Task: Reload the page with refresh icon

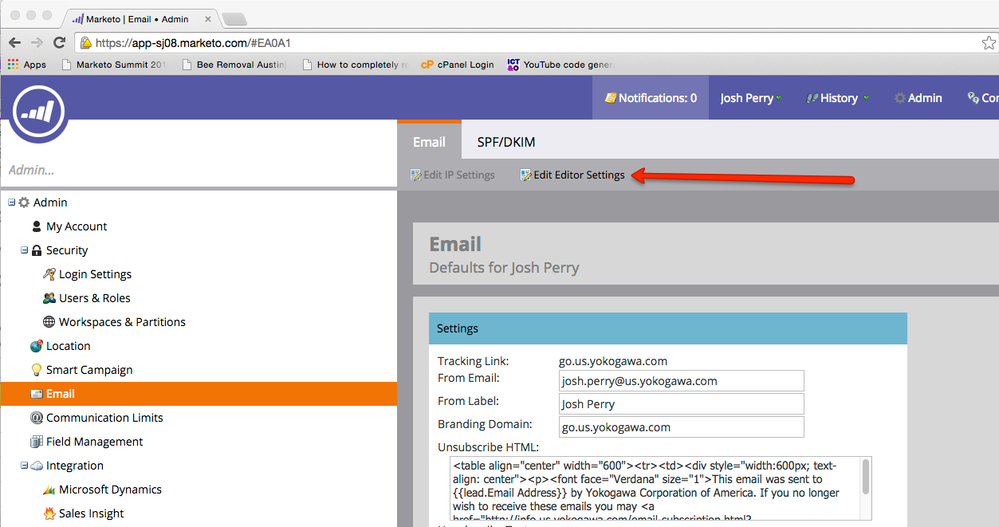Action: [59, 43]
